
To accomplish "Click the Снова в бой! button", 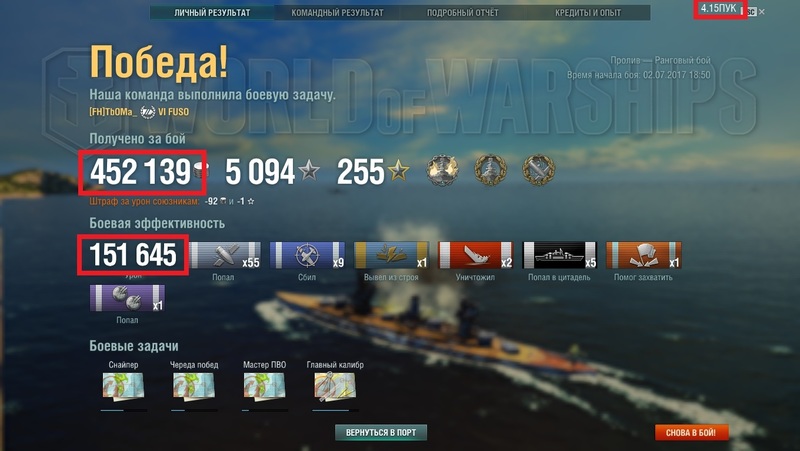I will tap(691, 433).
